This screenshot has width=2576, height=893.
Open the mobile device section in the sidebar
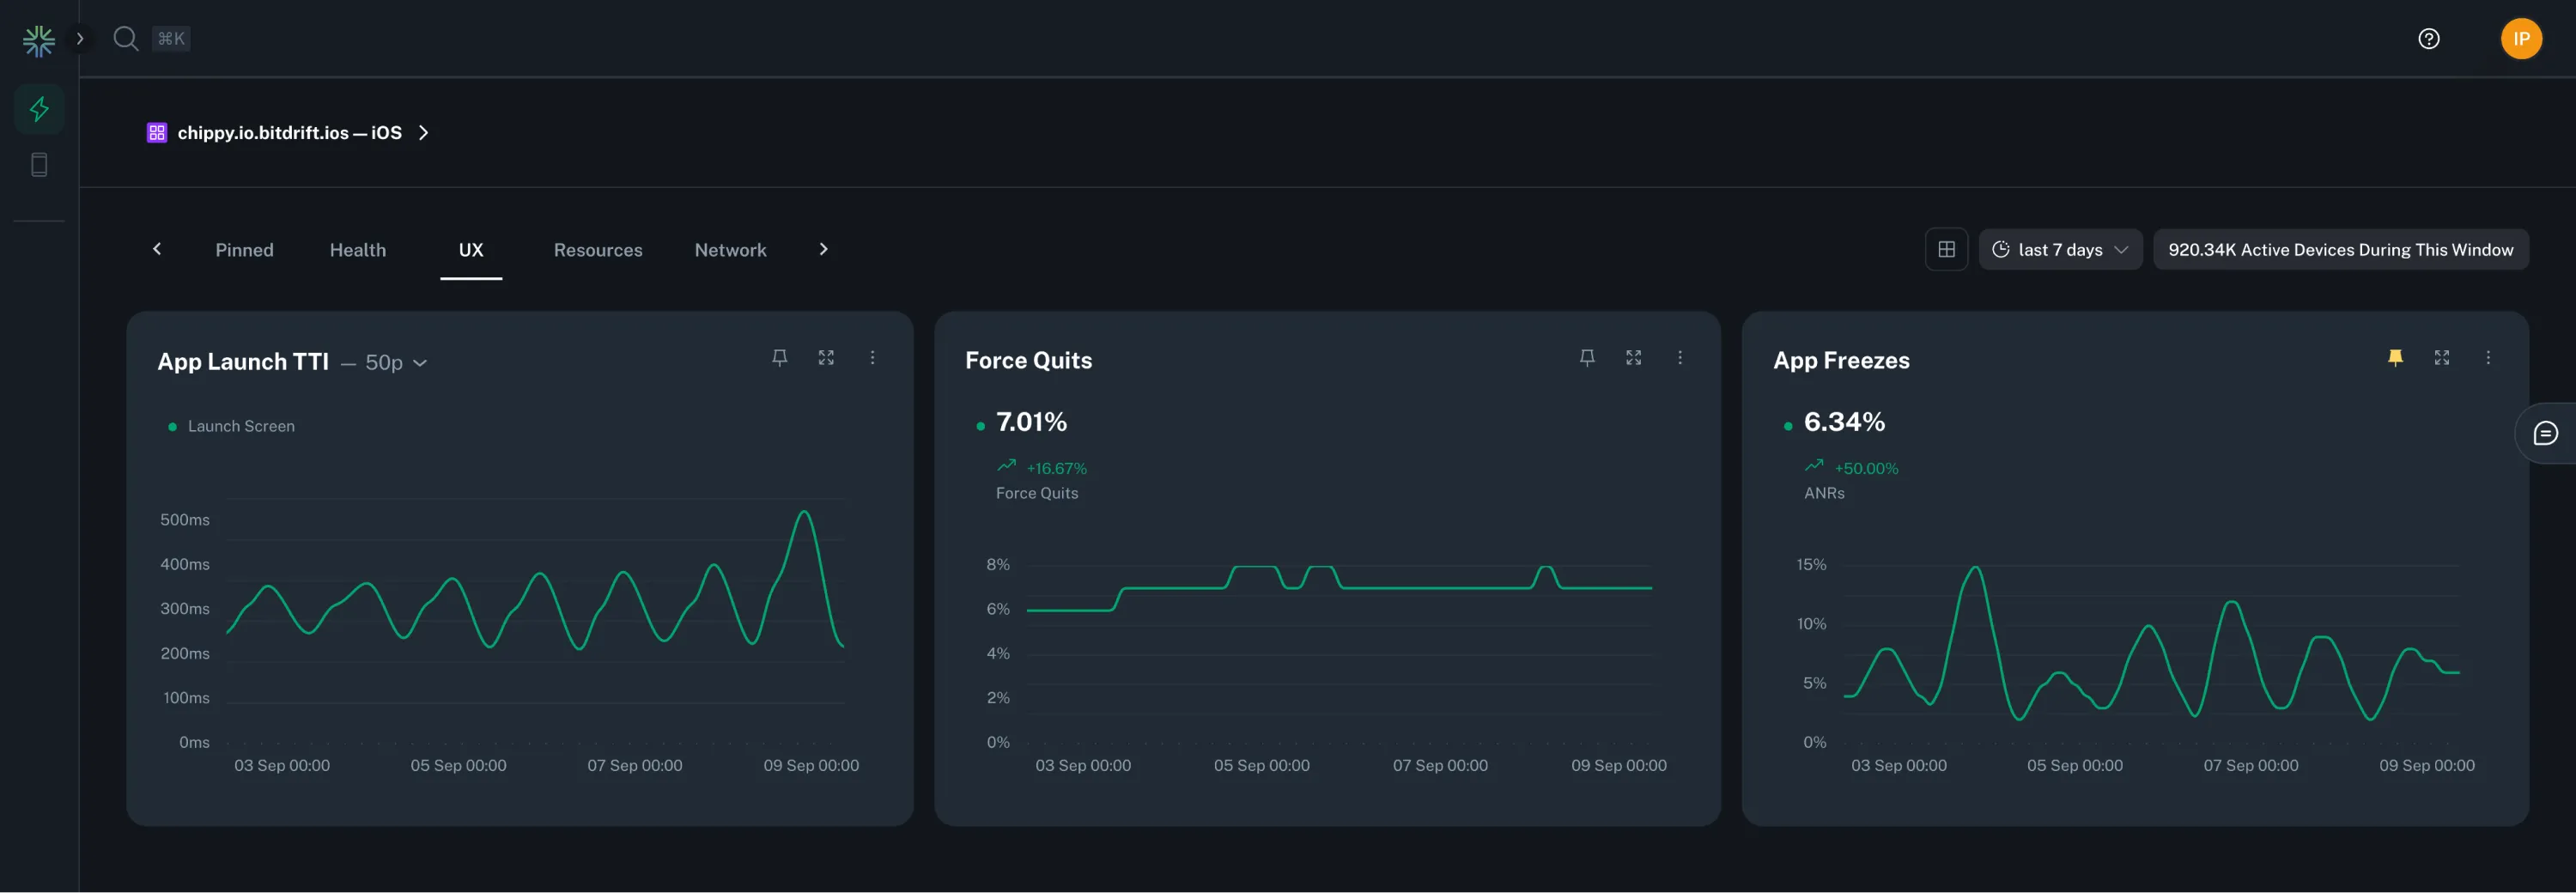[39, 164]
